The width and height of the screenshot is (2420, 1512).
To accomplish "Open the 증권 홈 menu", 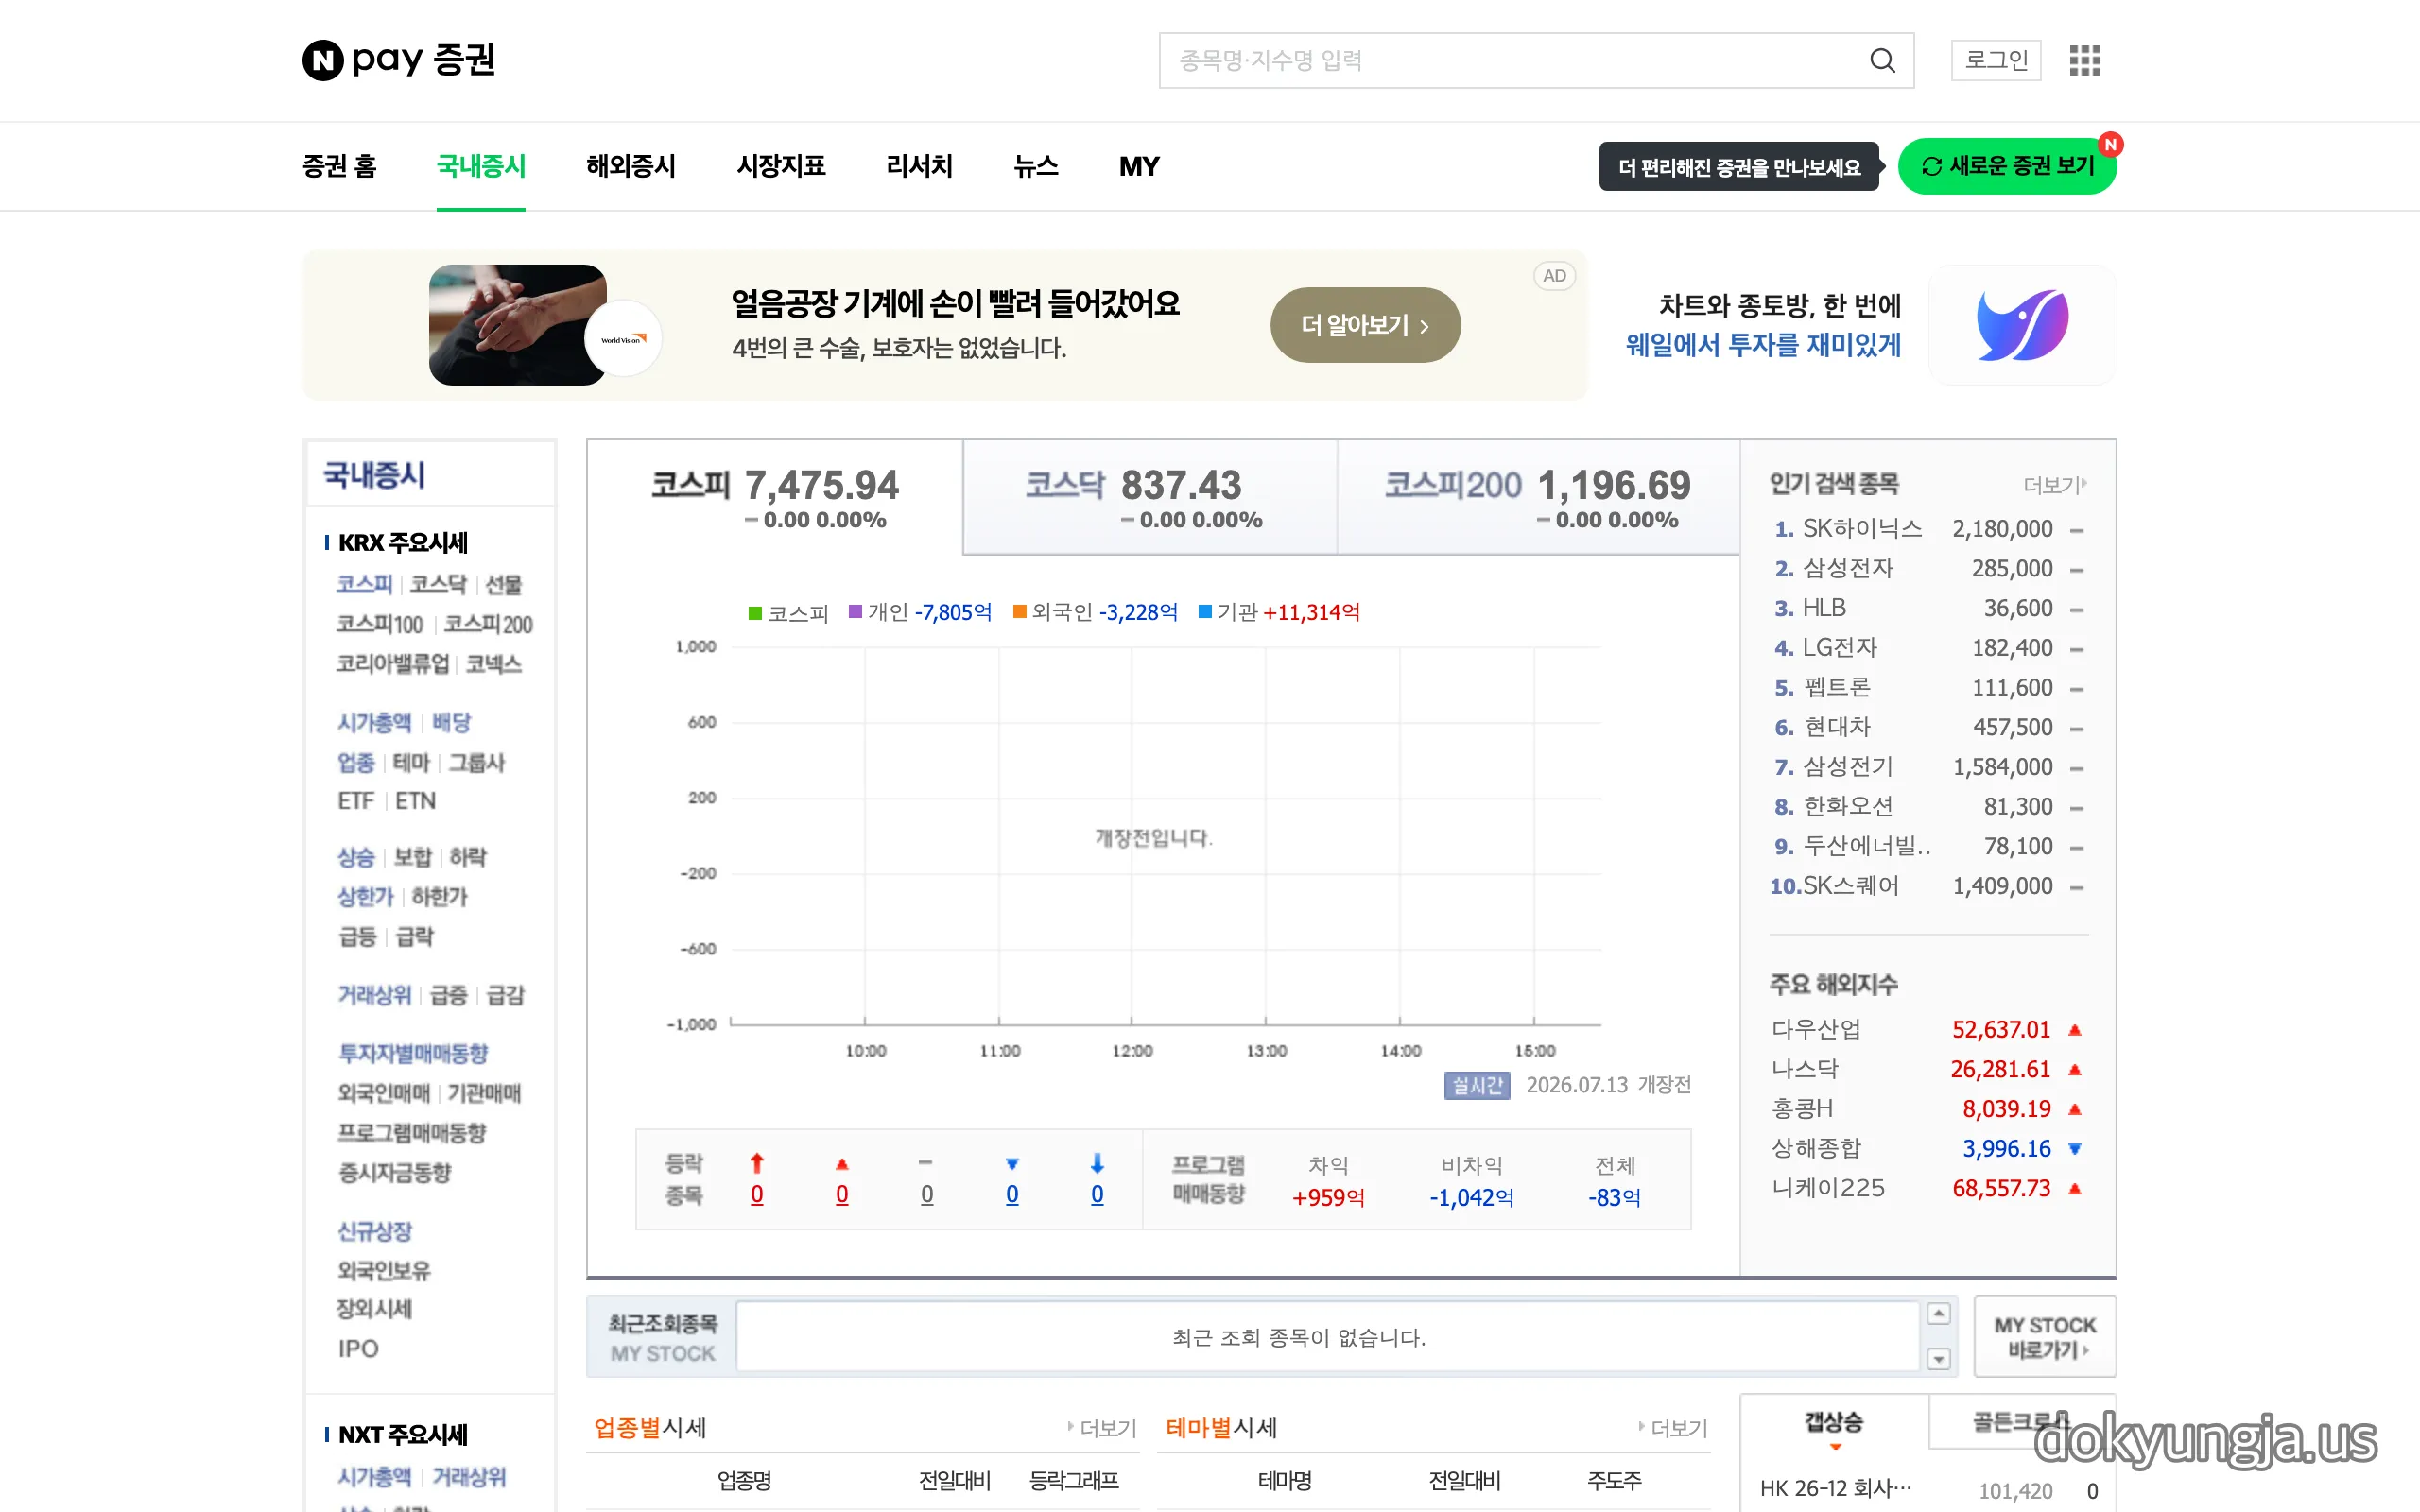I will pos(339,166).
